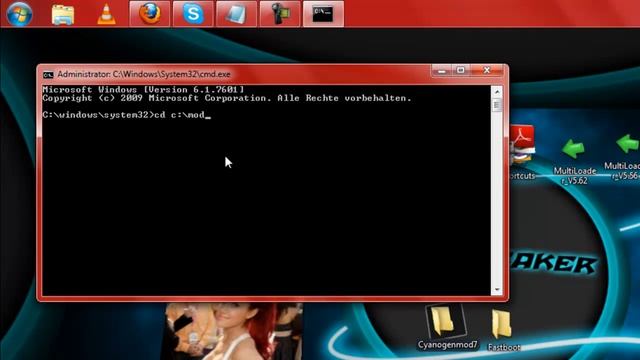The image size is (640, 360).
Task: Select the MultiLoader_V5.62 desktop shortcut
Action: point(574,161)
